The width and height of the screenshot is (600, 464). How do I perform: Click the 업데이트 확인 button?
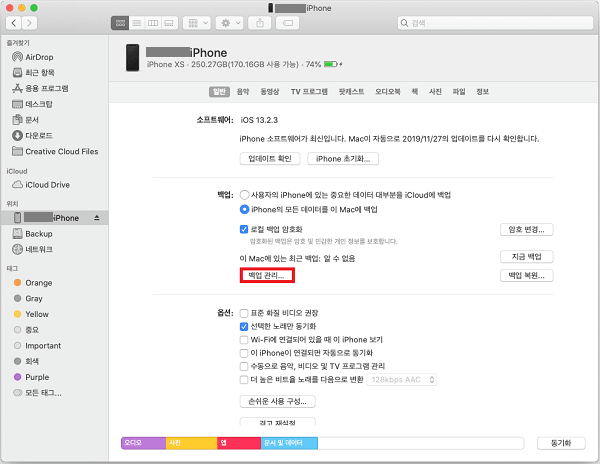pos(270,159)
